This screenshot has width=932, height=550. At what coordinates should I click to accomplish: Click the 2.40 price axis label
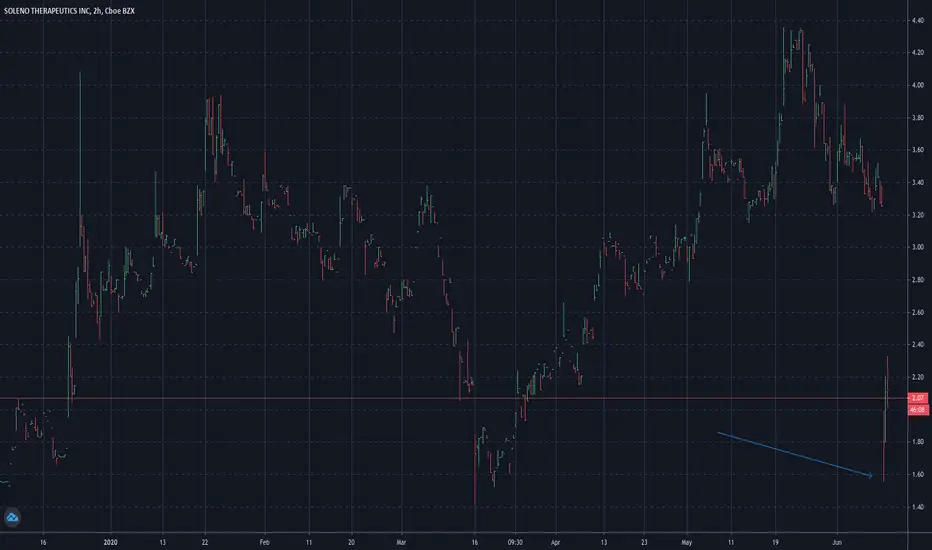coord(918,344)
